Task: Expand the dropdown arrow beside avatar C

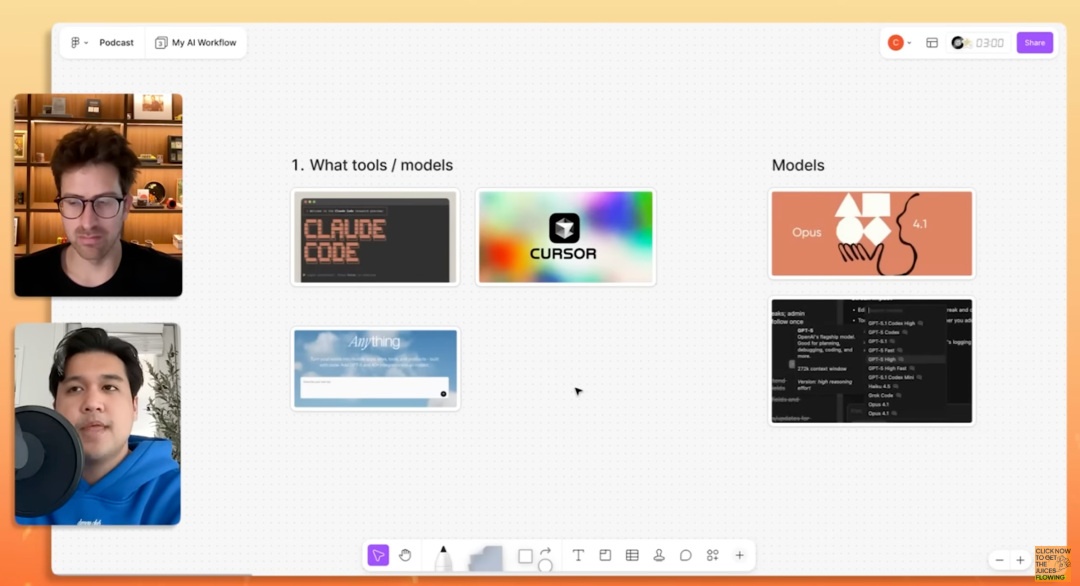Action: pyautogui.click(x=909, y=43)
